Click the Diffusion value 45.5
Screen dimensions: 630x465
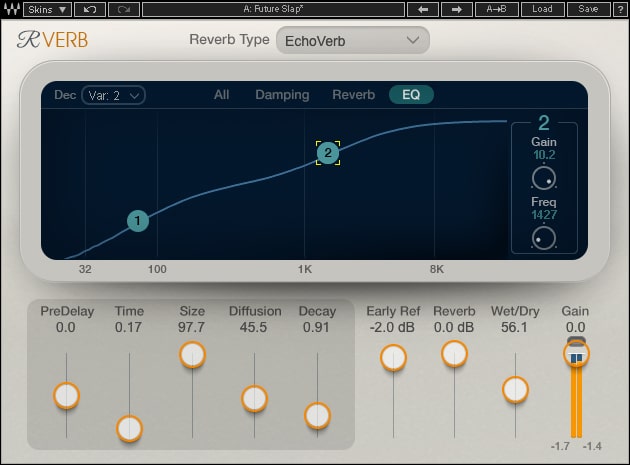pos(253,328)
